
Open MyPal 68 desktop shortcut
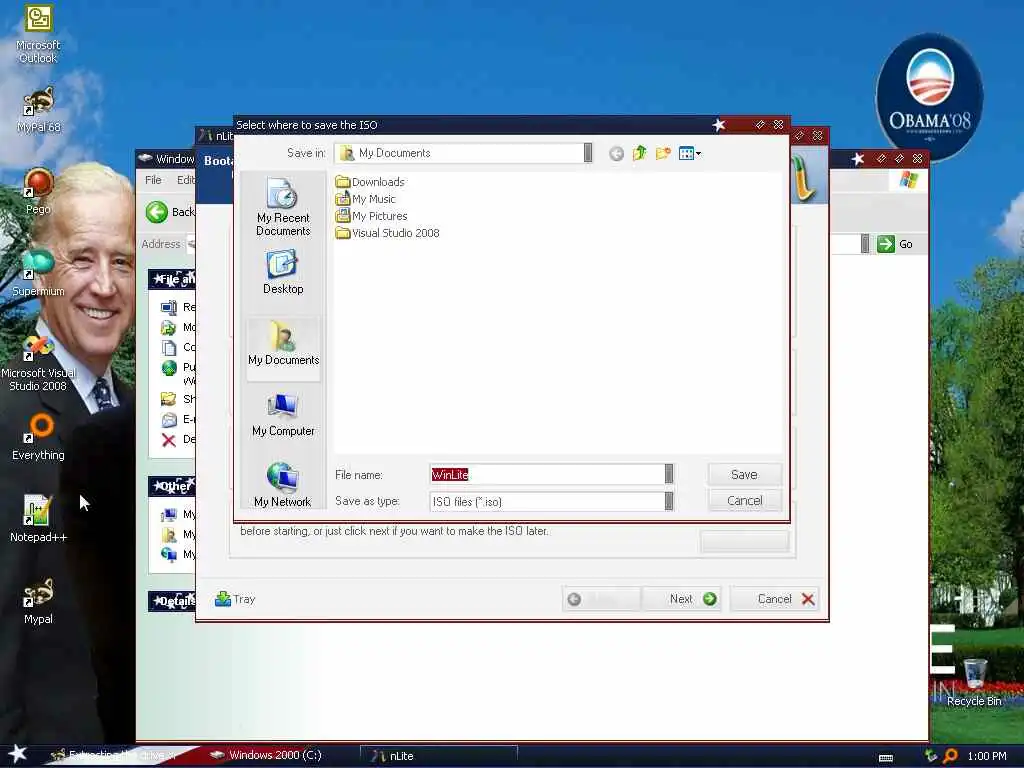click(x=38, y=110)
